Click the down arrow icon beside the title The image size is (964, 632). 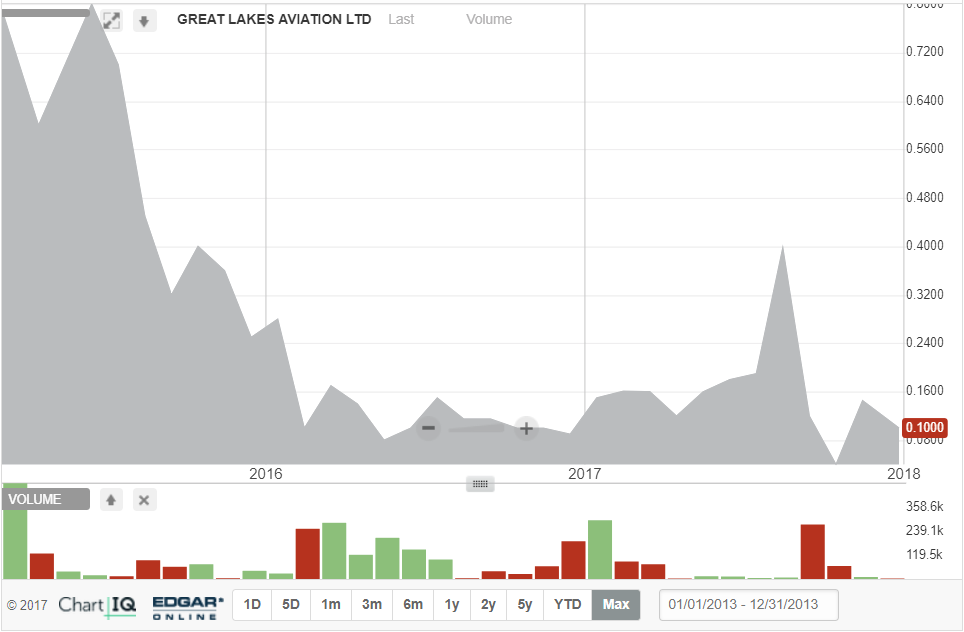pyautogui.click(x=144, y=21)
